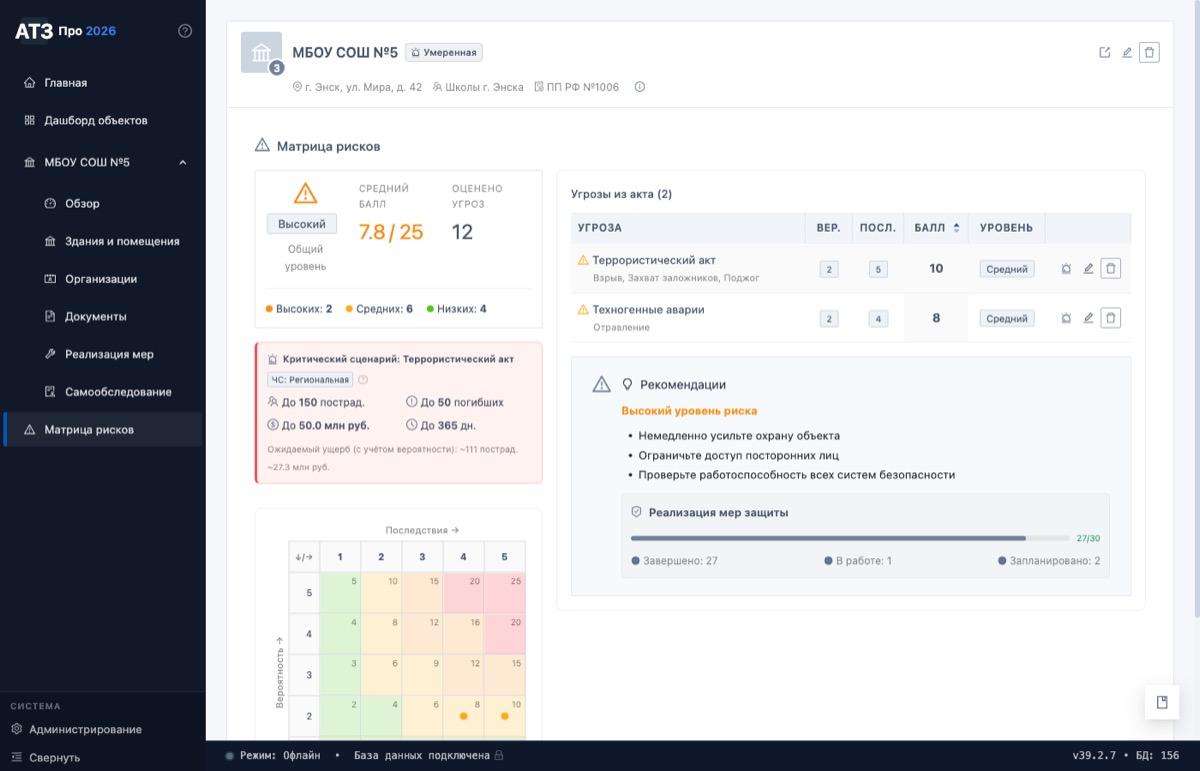Click the Умеренная threat level badge
The image size is (1200, 771).
coord(444,52)
